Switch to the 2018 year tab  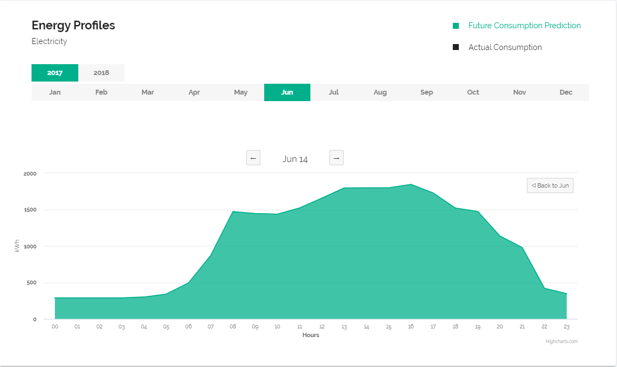[101, 73]
